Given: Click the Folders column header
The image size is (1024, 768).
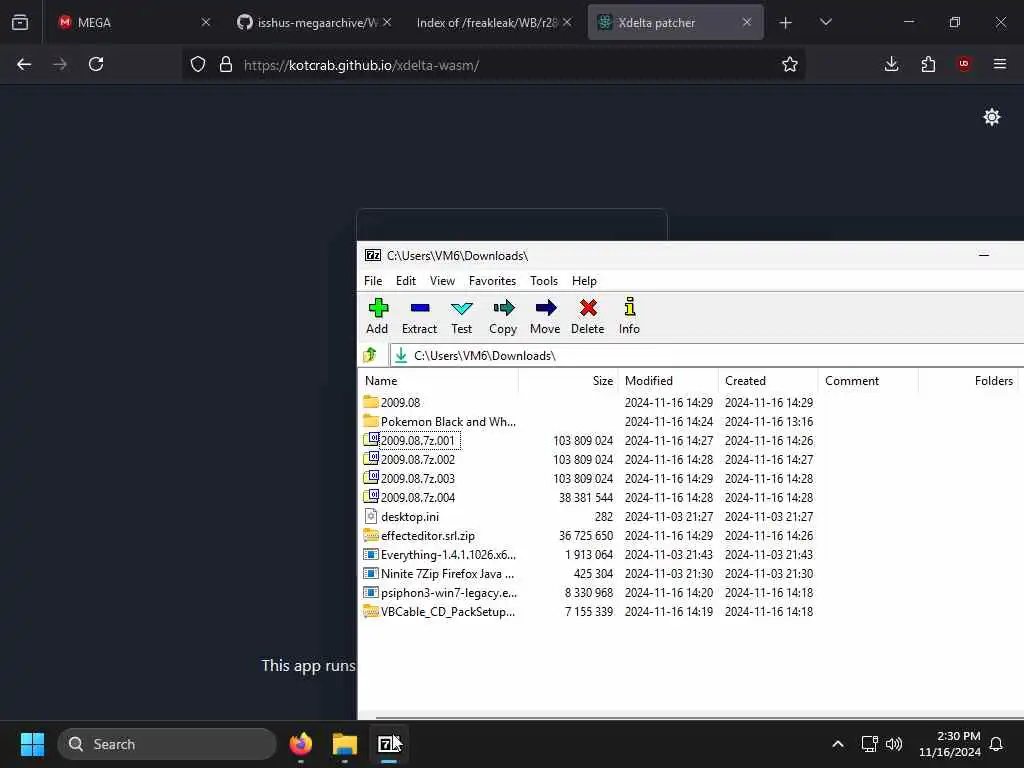Looking at the screenshot, I should (968, 381).
